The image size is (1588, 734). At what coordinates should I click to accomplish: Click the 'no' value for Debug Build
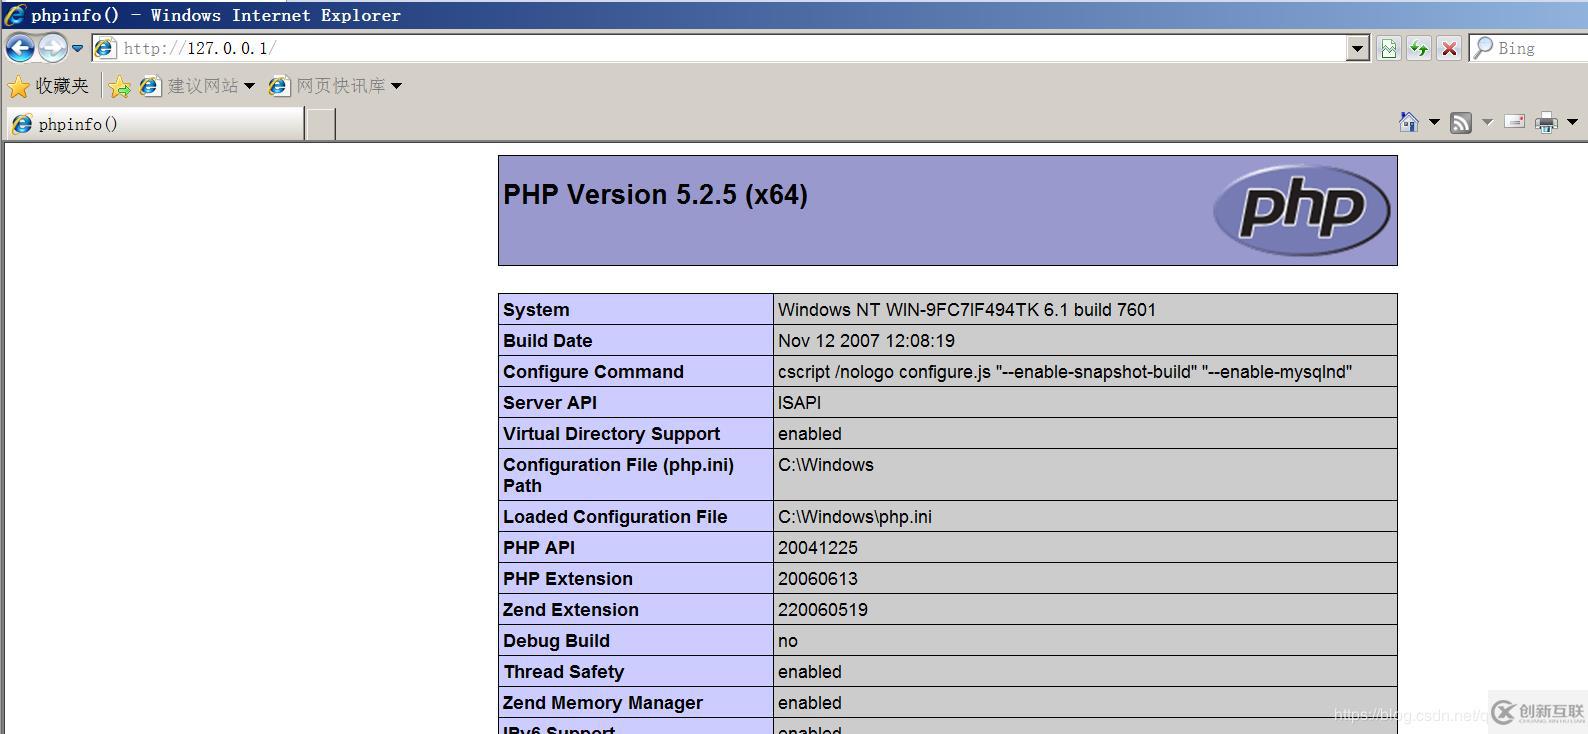pyautogui.click(x=788, y=641)
